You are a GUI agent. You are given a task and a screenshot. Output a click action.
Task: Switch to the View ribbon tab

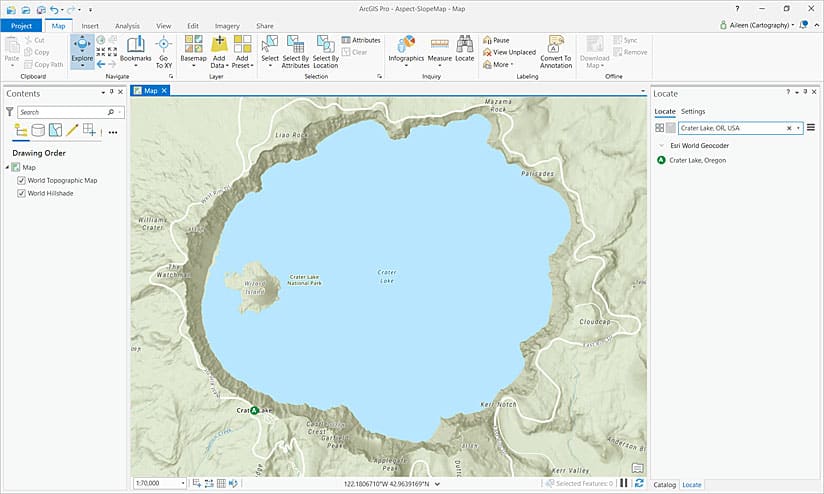tap(163, 26)
